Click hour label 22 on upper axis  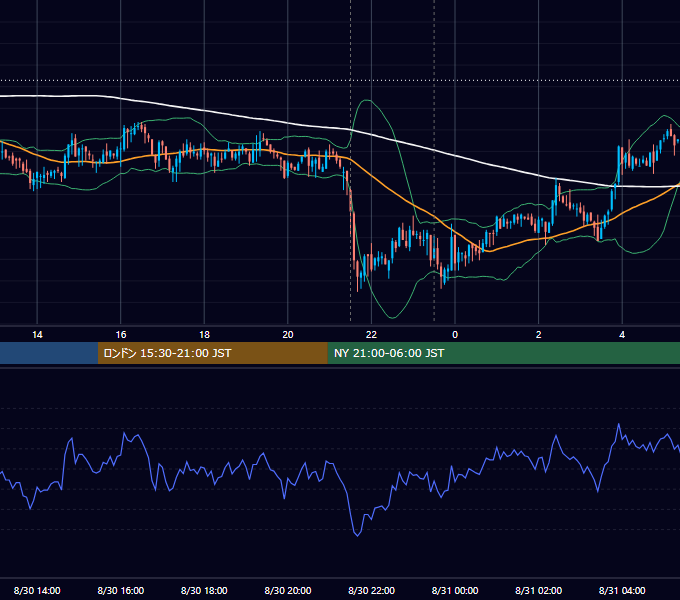372,335
